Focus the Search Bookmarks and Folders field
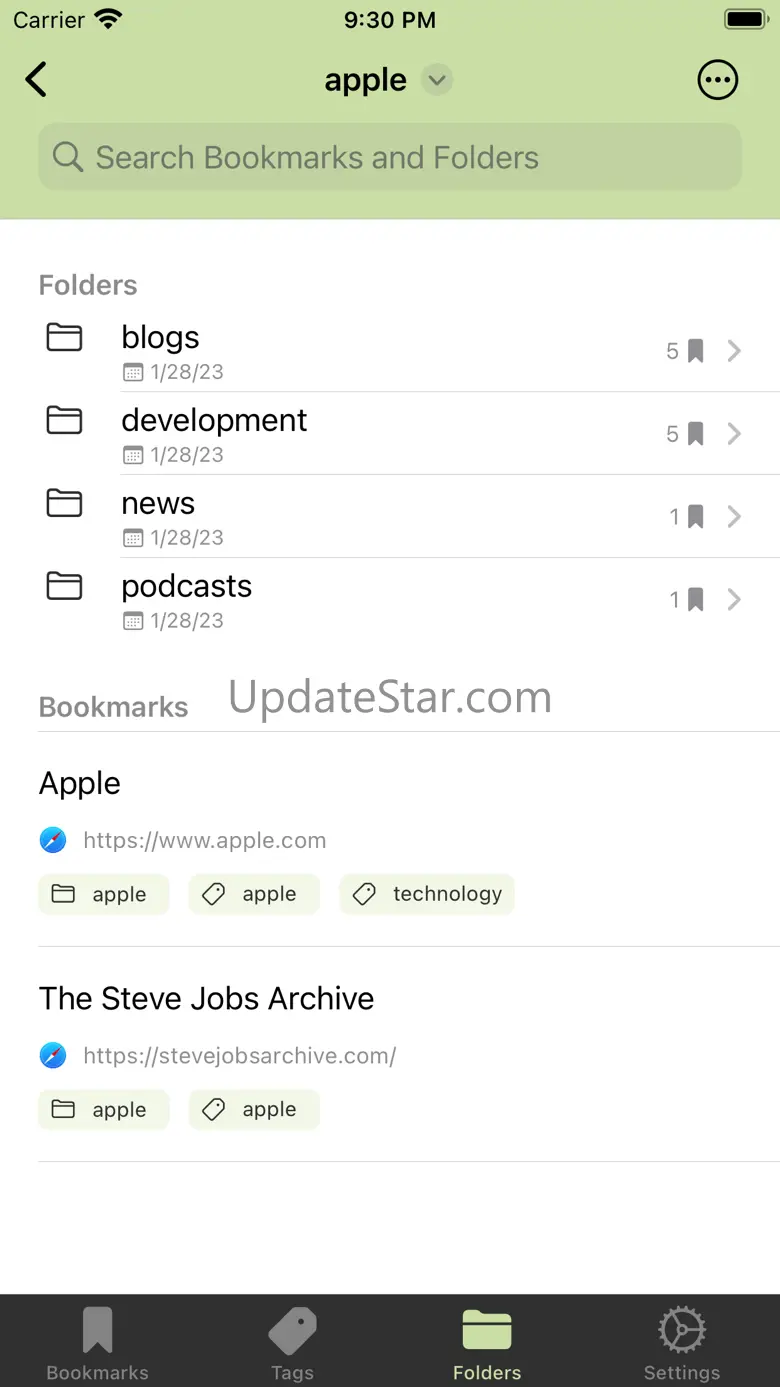 coord(390,157)
